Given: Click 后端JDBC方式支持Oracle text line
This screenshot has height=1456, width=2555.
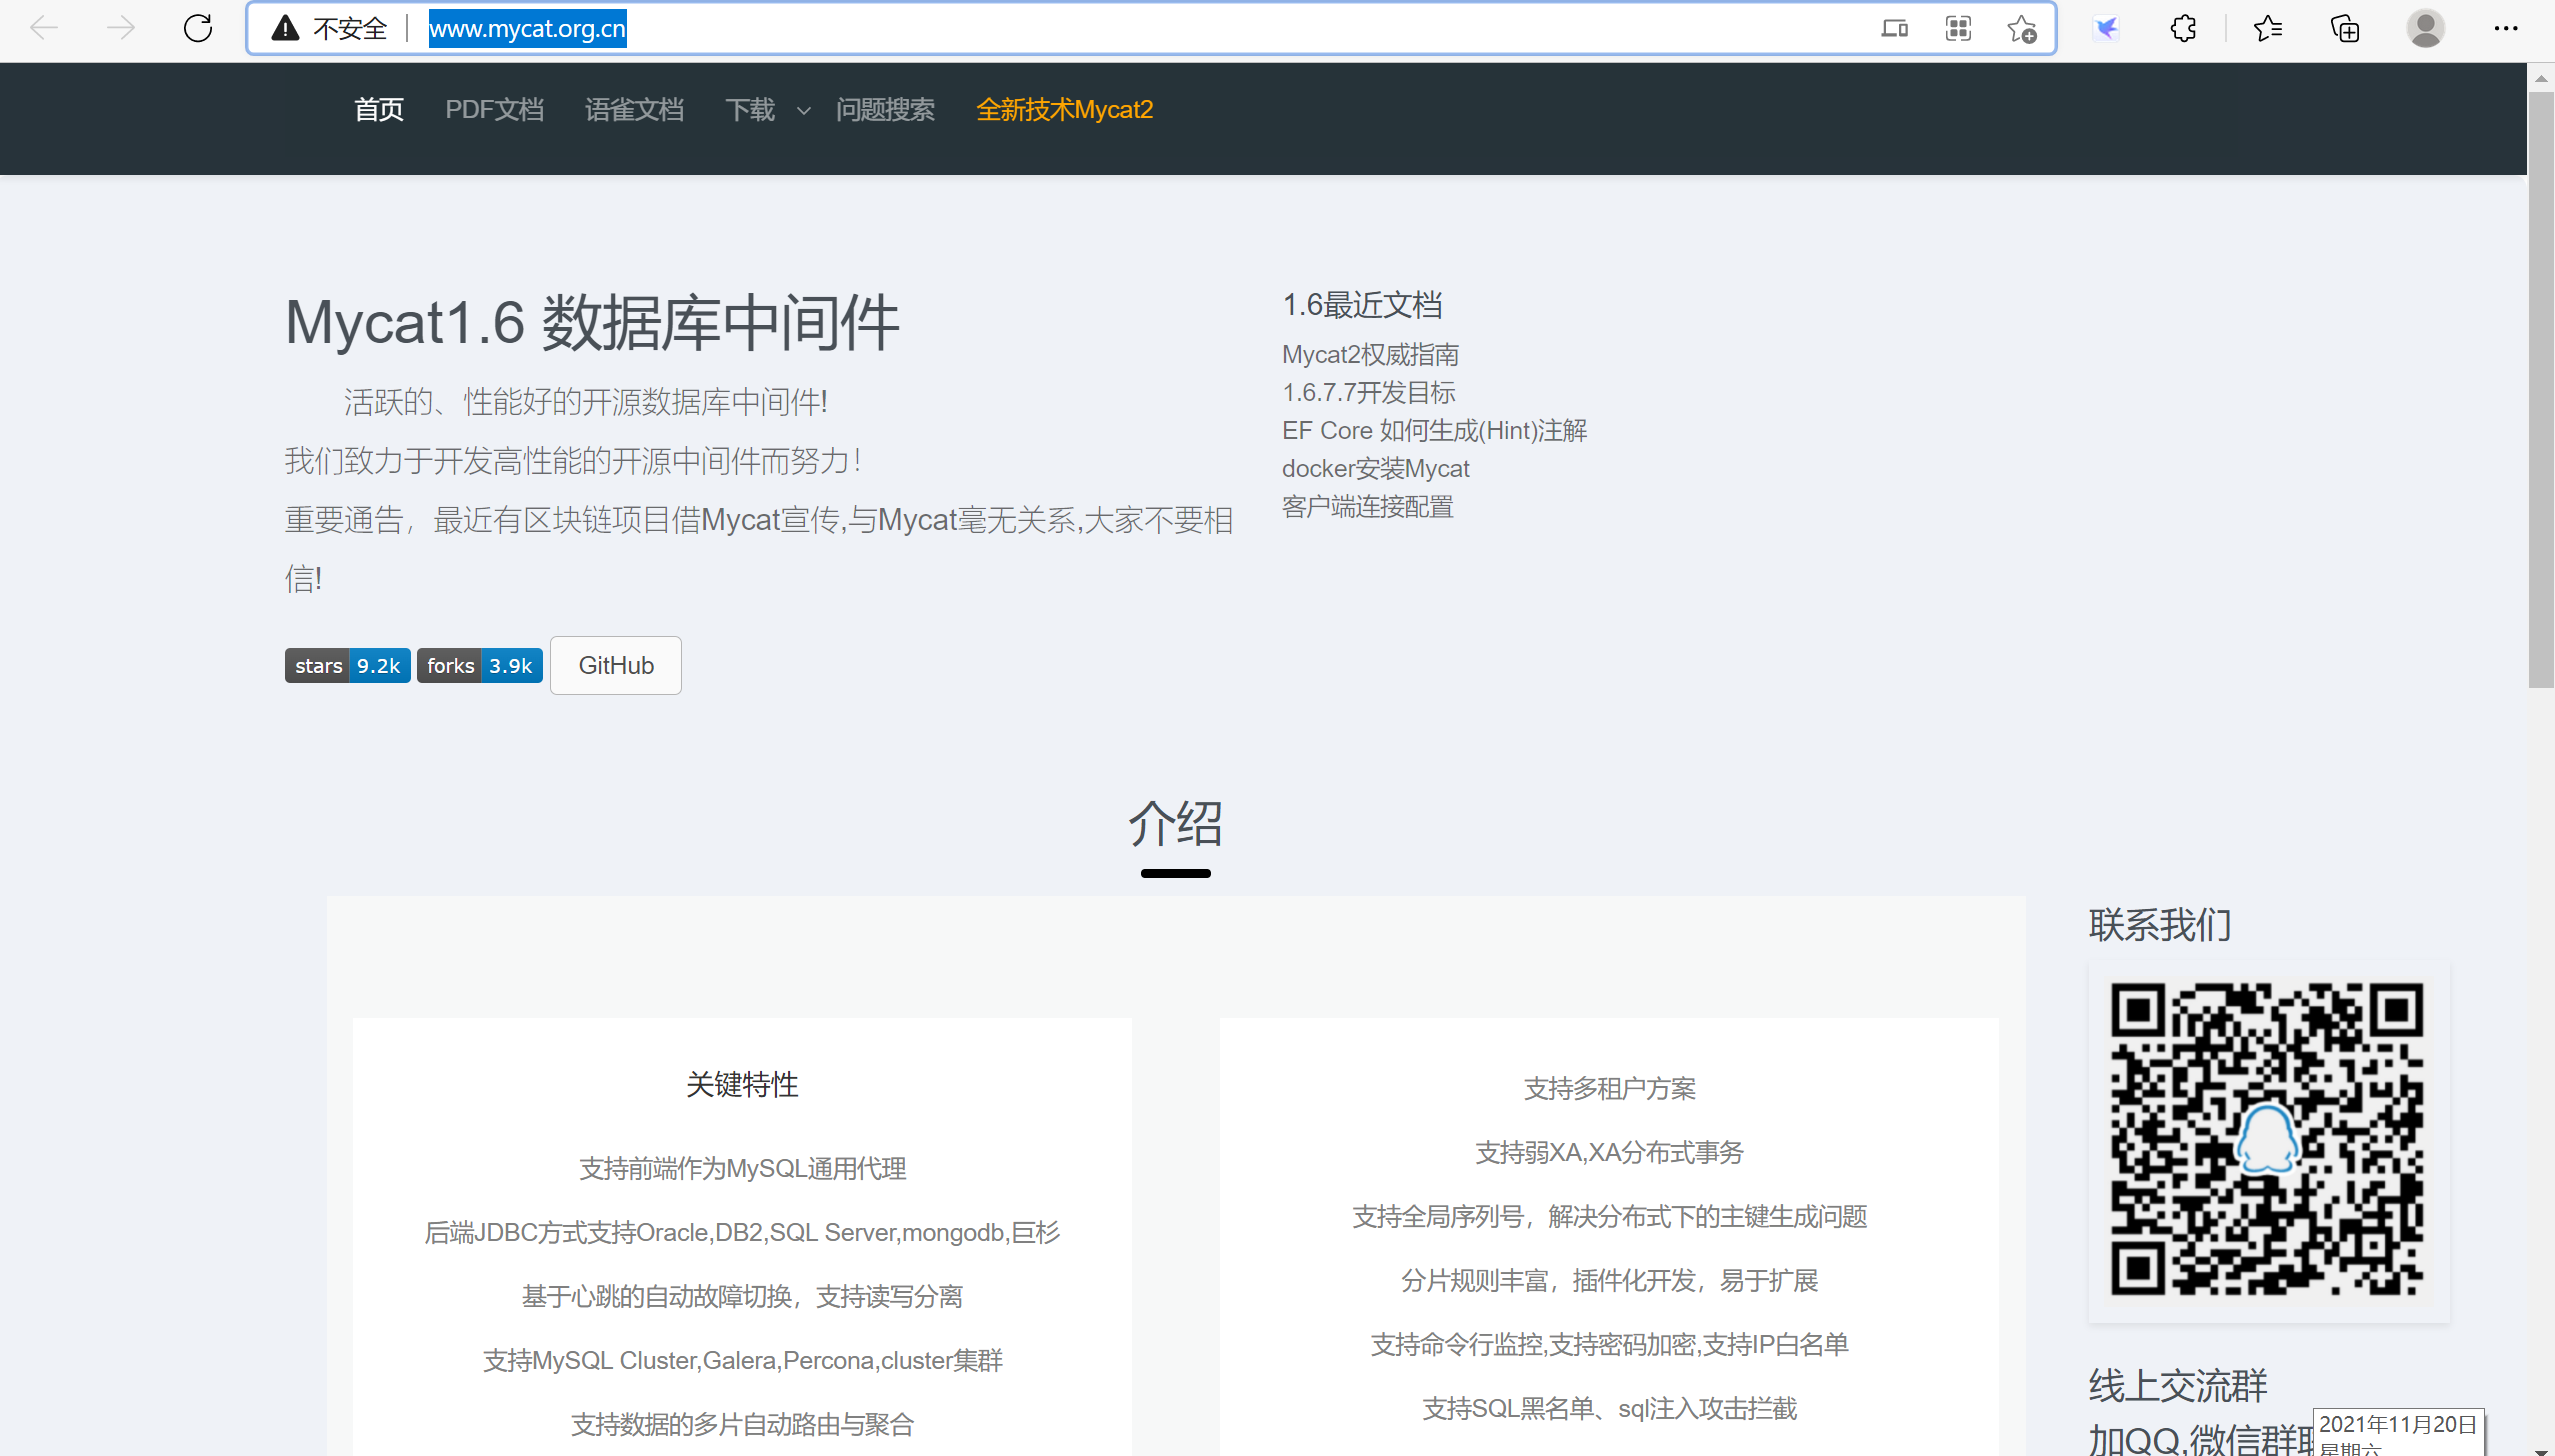Looking at the screenshot, I should click(742, 1232).
